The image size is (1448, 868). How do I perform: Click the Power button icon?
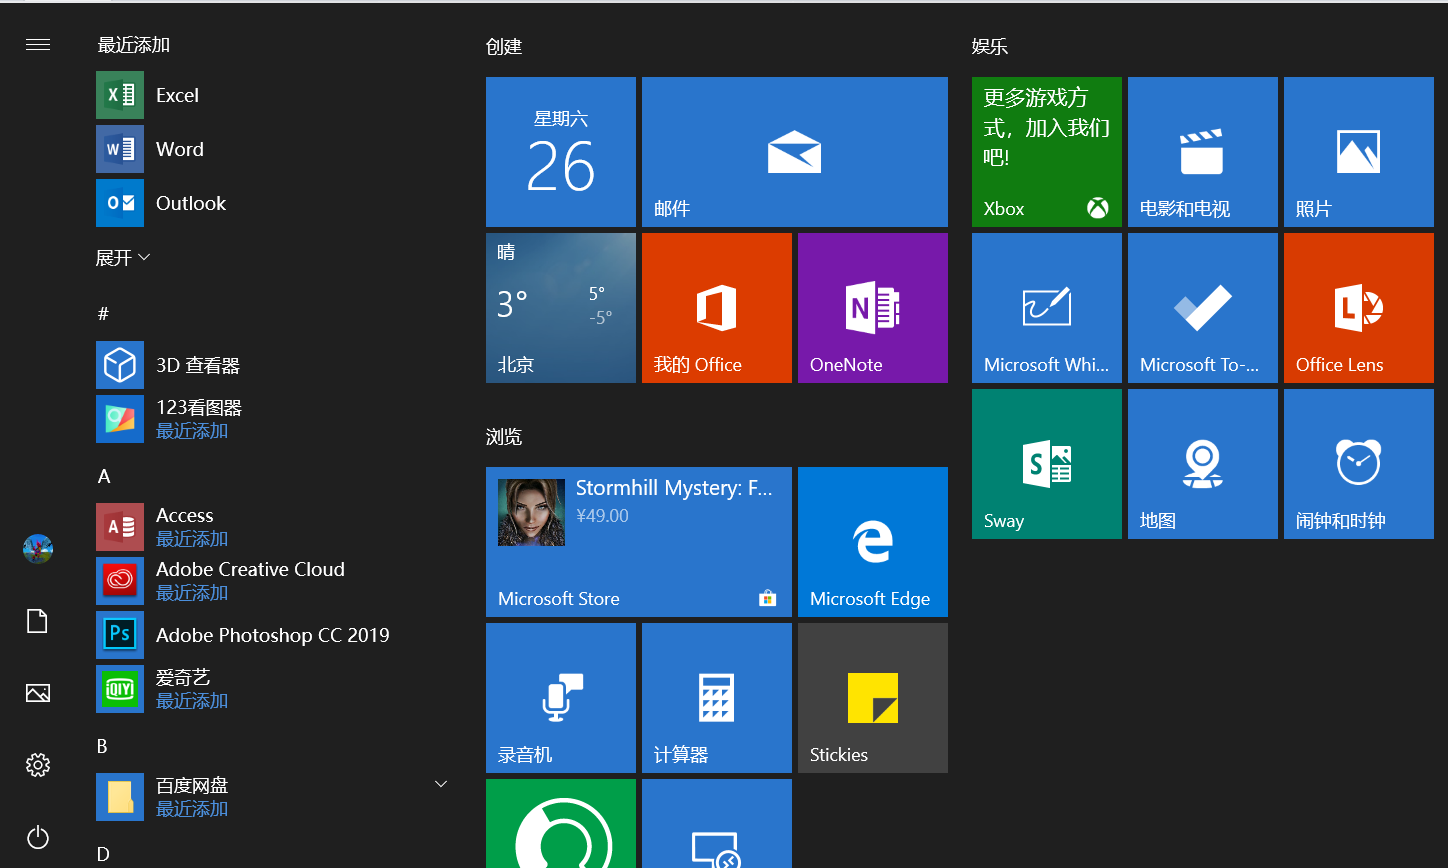tap(38, 837)
